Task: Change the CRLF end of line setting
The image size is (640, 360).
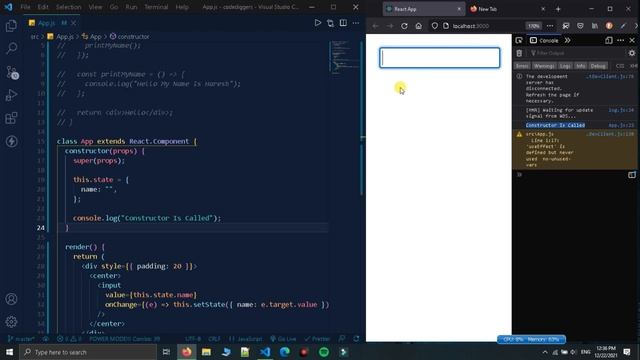Action: pyautogui.click(x=214, y=339)
